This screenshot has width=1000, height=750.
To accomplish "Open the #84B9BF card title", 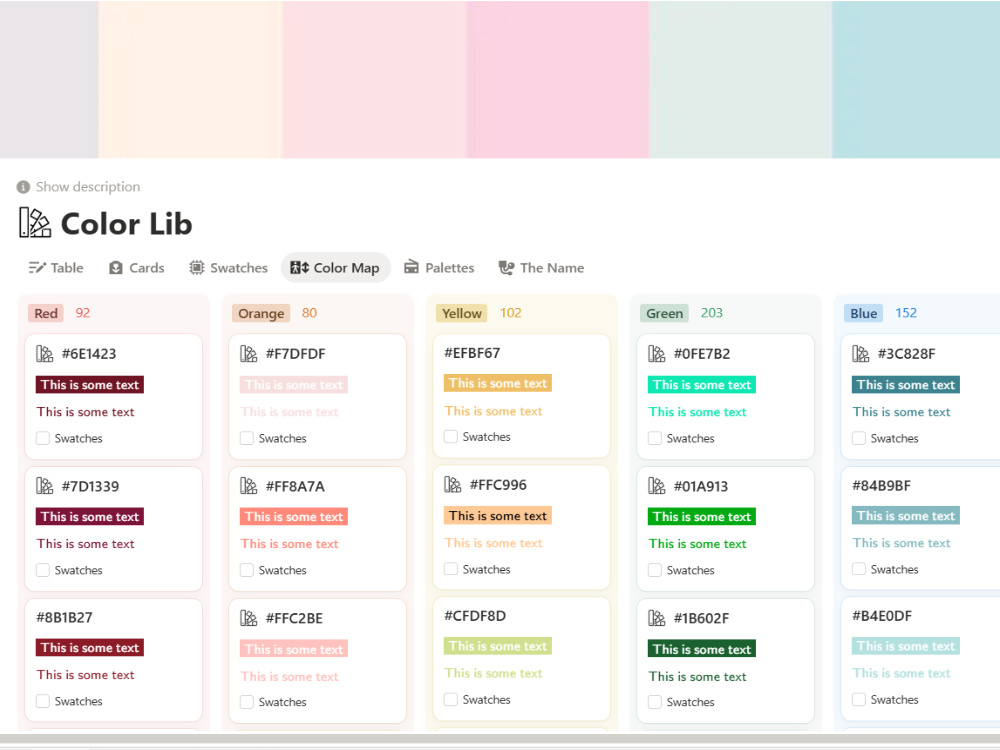I will (881, 485).
